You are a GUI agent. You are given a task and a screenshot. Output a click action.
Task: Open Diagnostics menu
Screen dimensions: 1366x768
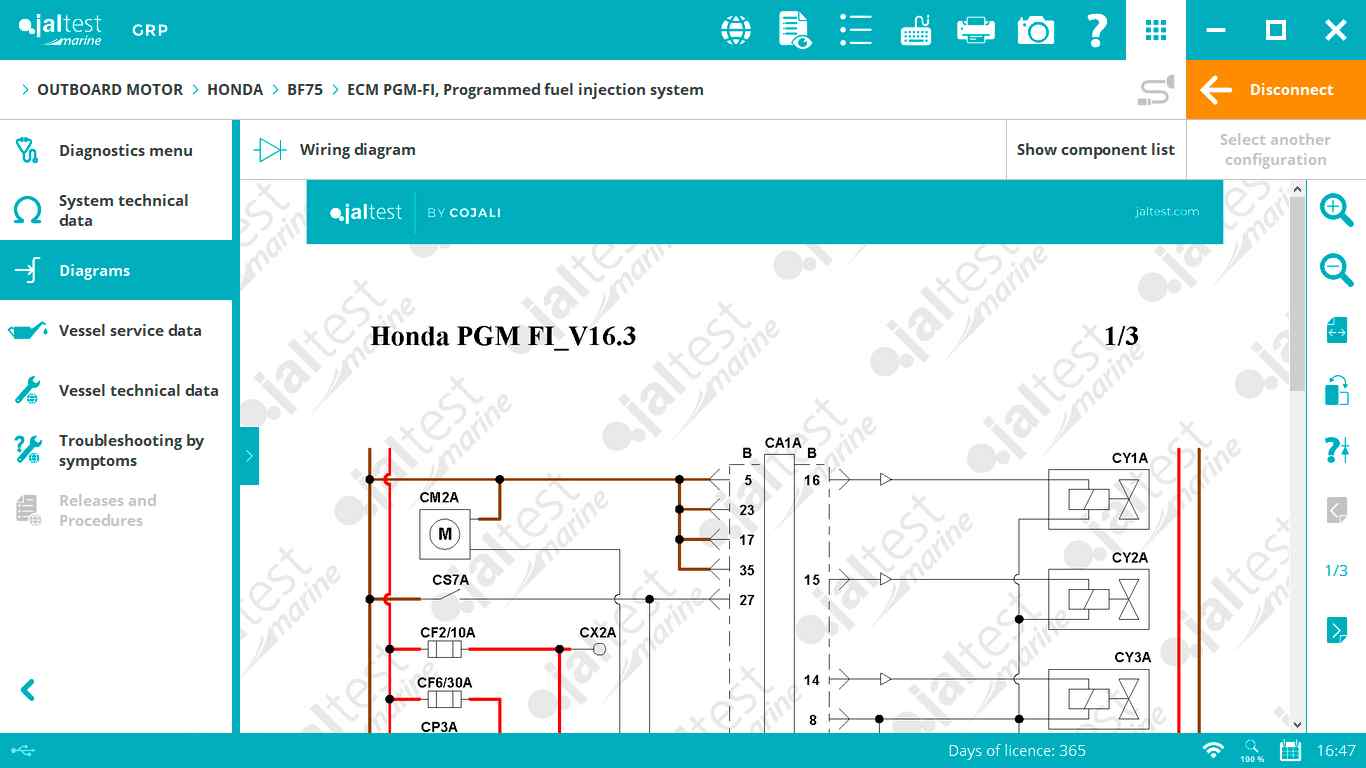click(x=116, y=150)
